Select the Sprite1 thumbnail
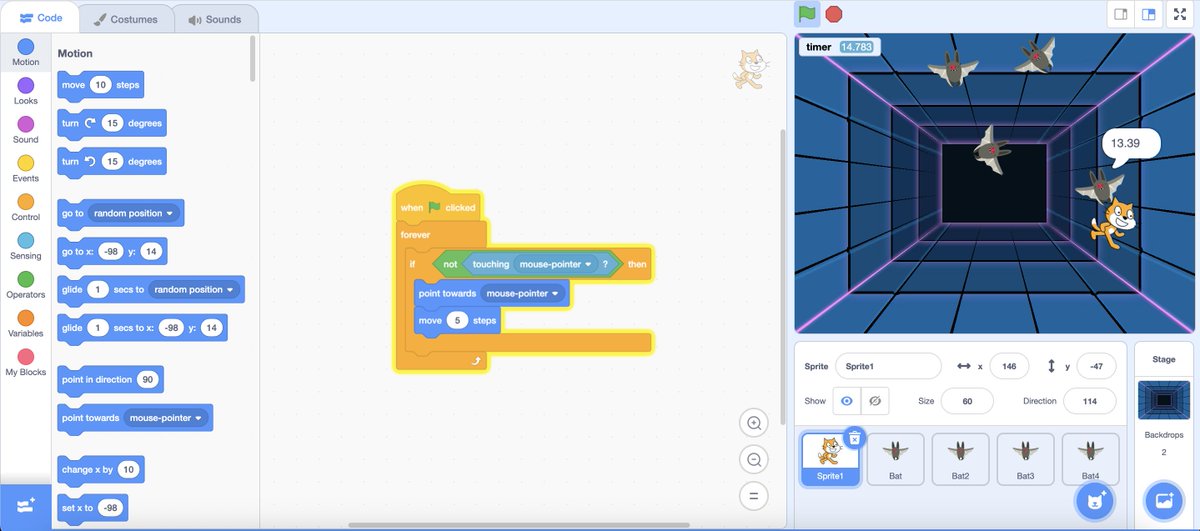1200x531 pixels. click(830, 459)
